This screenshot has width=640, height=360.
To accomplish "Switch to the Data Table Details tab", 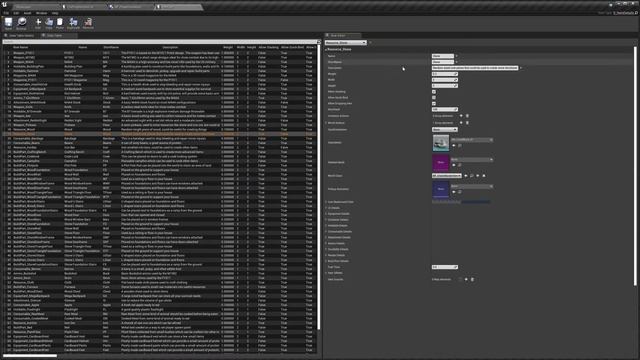I will [20, 36].
